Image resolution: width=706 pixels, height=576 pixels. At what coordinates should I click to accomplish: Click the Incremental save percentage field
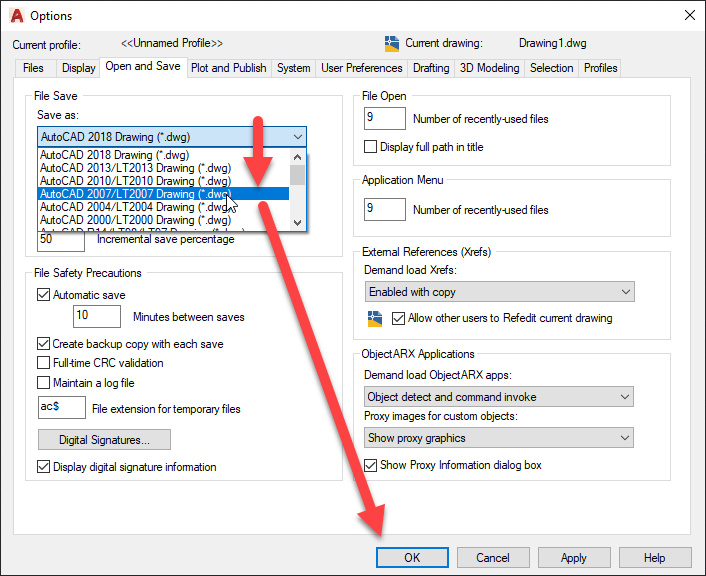pyautogui.click(x=61, y=240)
